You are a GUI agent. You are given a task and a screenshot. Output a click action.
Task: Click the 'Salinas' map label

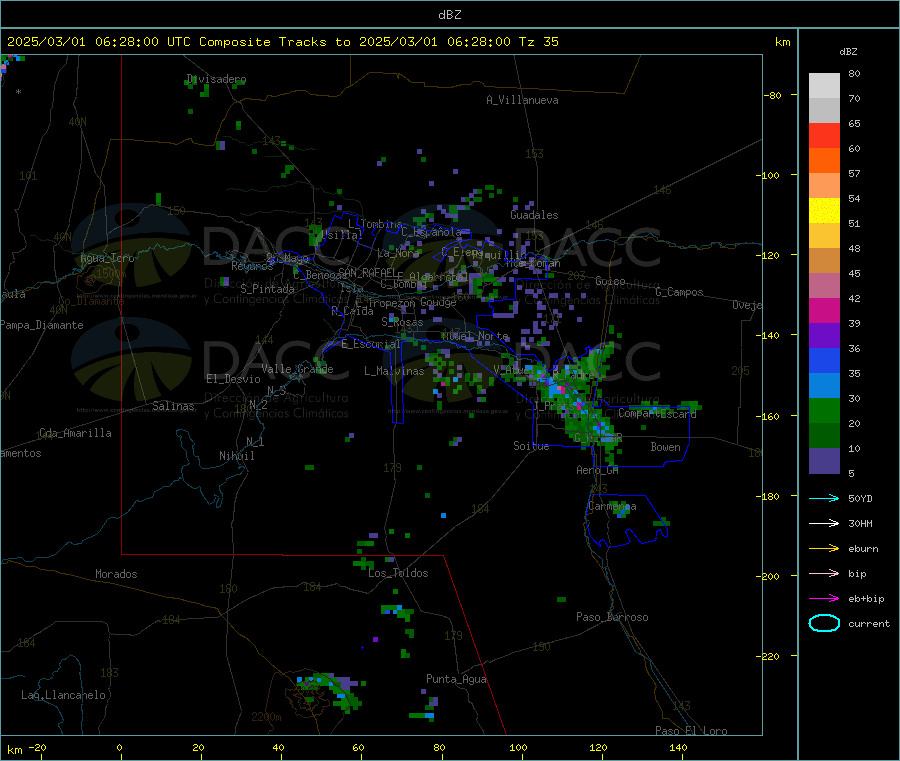click(x=173, y=406)
